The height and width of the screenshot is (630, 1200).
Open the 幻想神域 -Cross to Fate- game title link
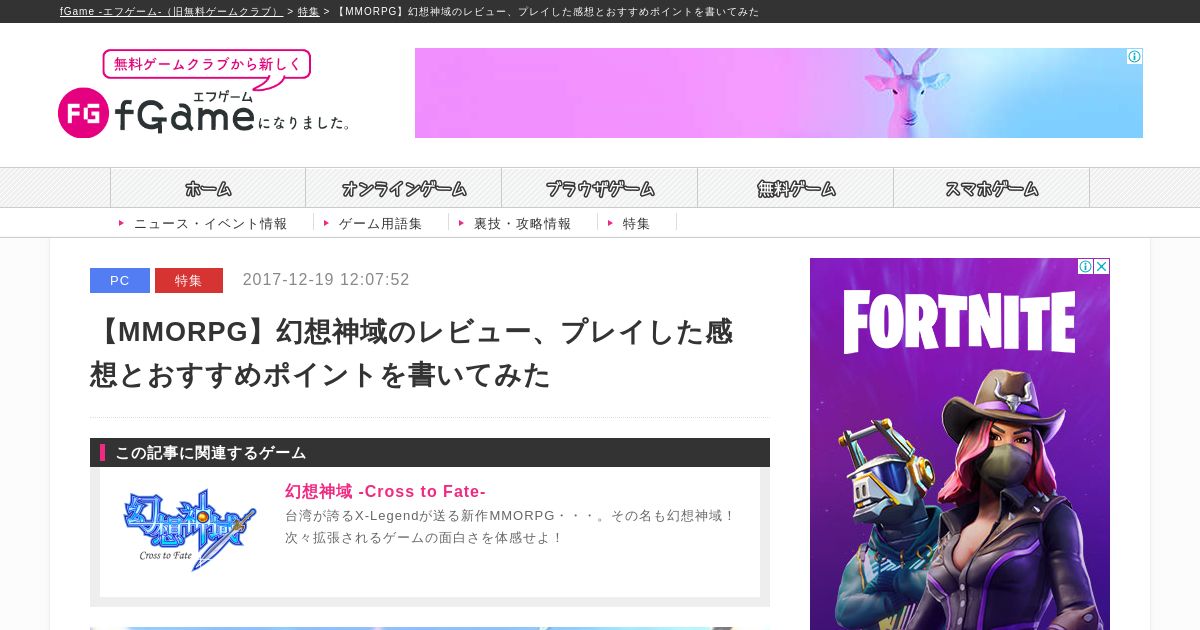pyautogui.click(x=385, y=491)
